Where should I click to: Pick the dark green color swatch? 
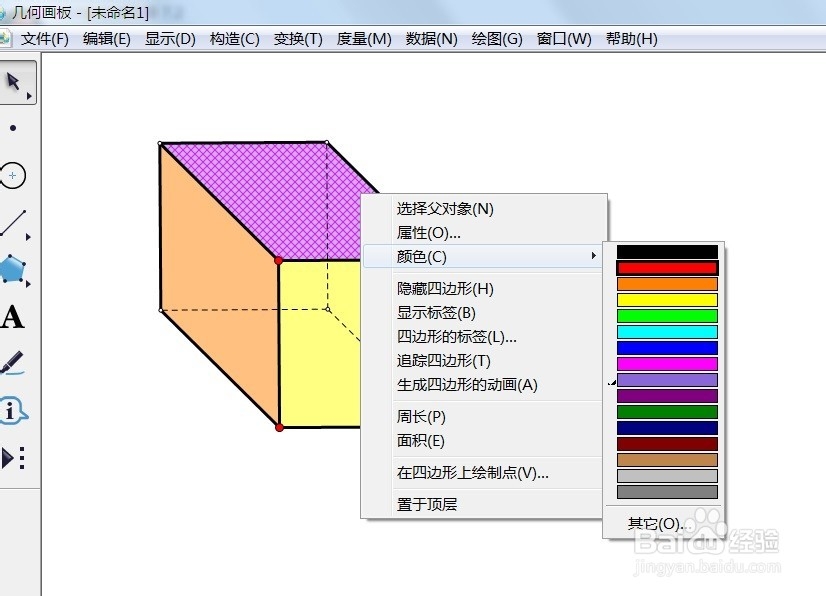point(667,412)
